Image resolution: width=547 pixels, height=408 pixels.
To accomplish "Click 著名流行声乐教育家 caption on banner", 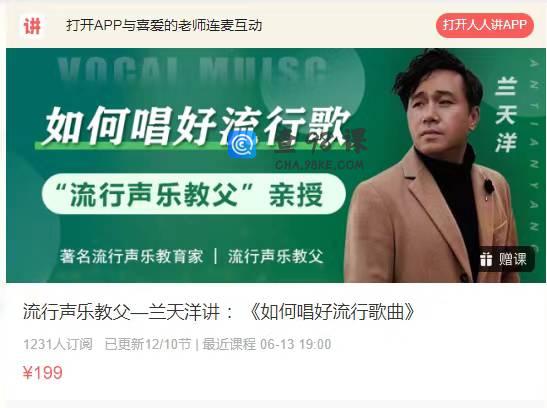I will pos(131,256).
